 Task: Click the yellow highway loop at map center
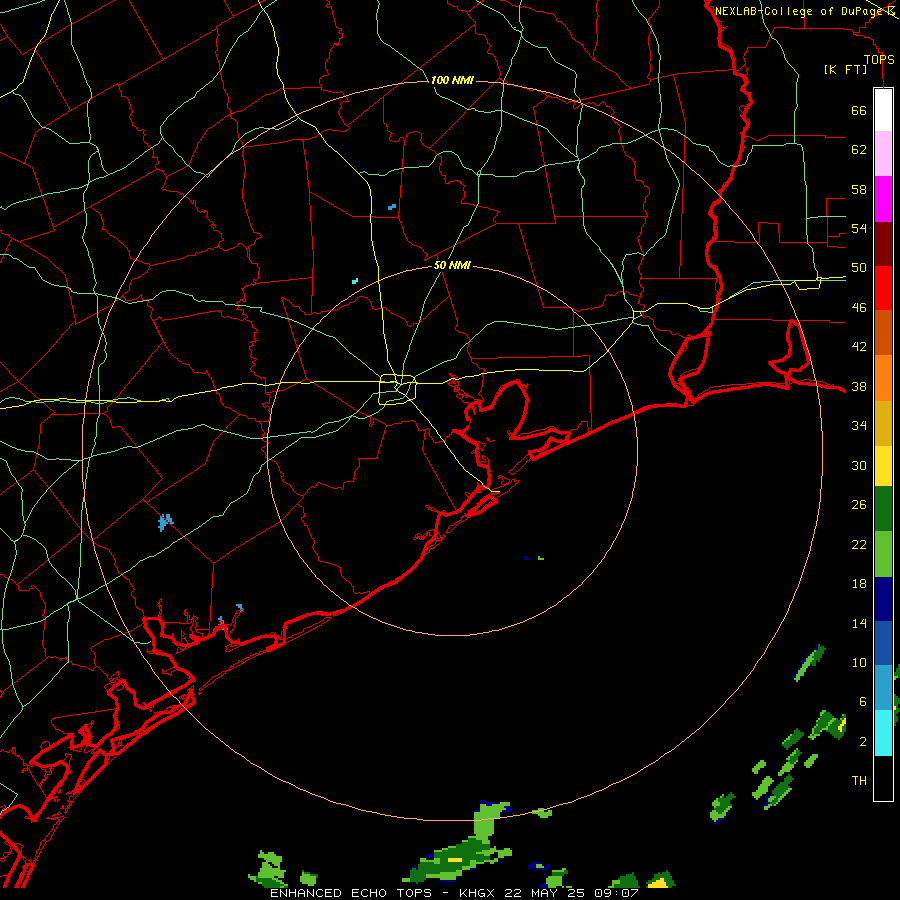pyautogui.click(x=397, y=389)
